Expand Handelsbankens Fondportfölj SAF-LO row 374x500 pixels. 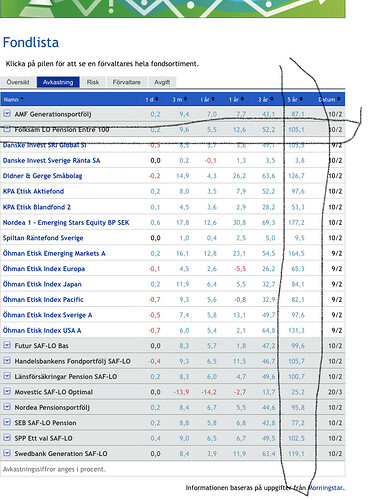pyautogui.click(x=7, y=361)
